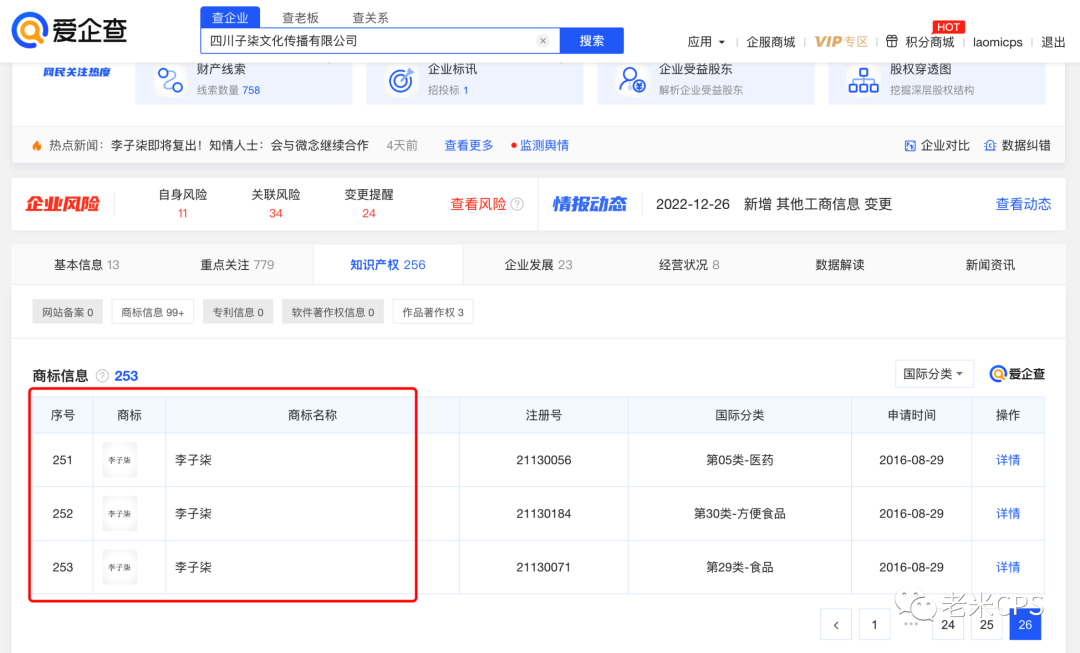The width and height of the screenshot is (1080, 653).
Task: Expand the 国际分类 filter dropdown
Action: tap(934, 373)
